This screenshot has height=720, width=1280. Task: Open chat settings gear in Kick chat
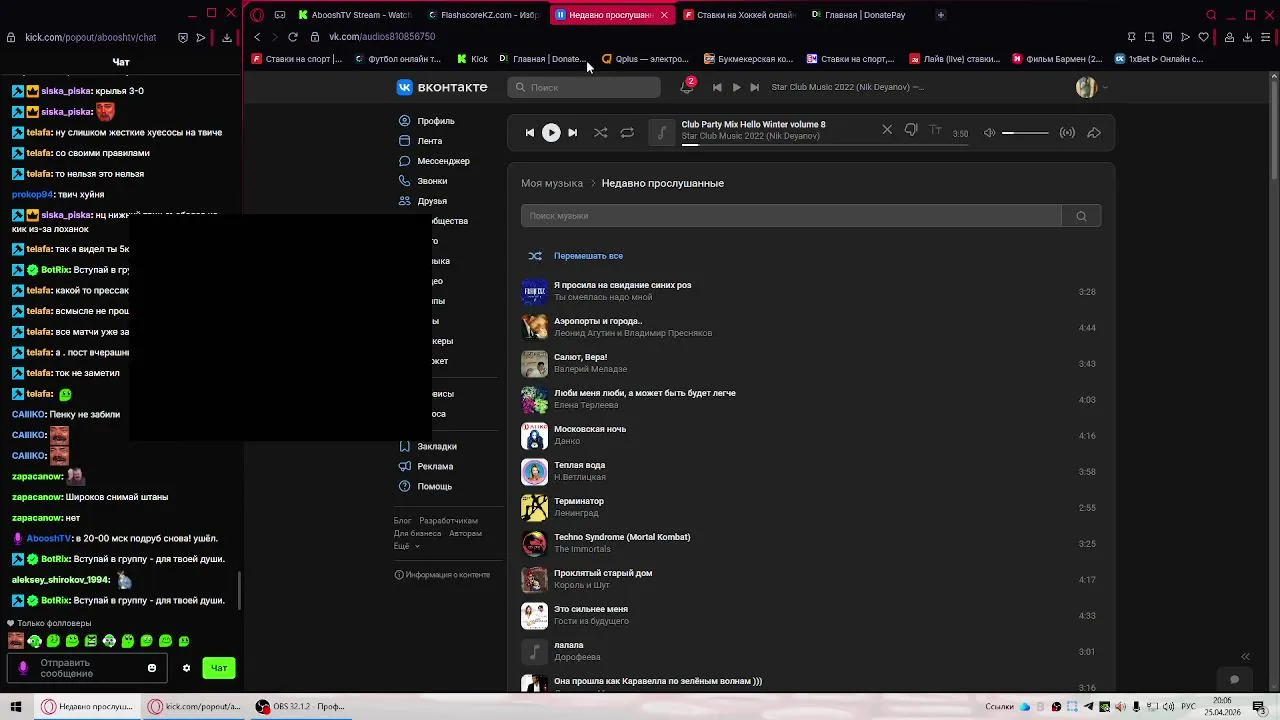coord(186,668)
